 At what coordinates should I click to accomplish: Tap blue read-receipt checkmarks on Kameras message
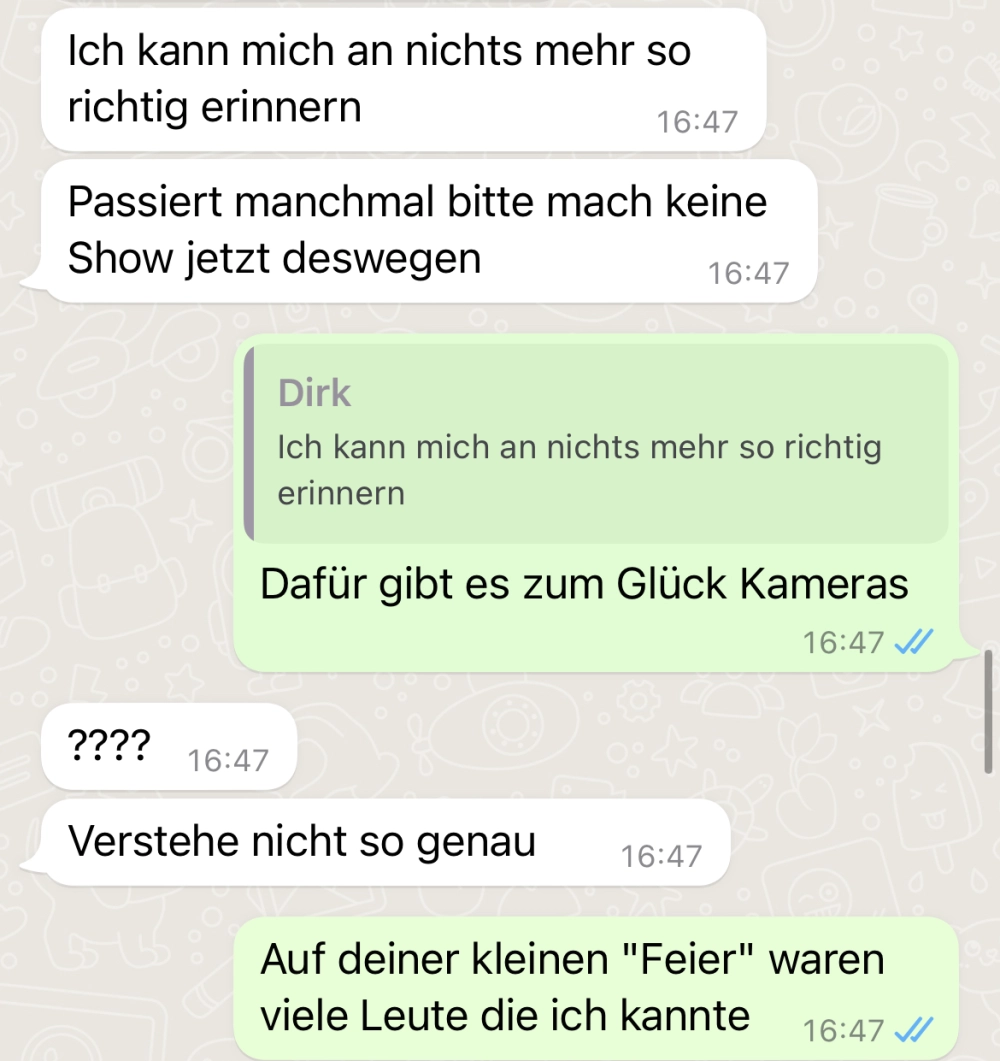tap(913, 641)
